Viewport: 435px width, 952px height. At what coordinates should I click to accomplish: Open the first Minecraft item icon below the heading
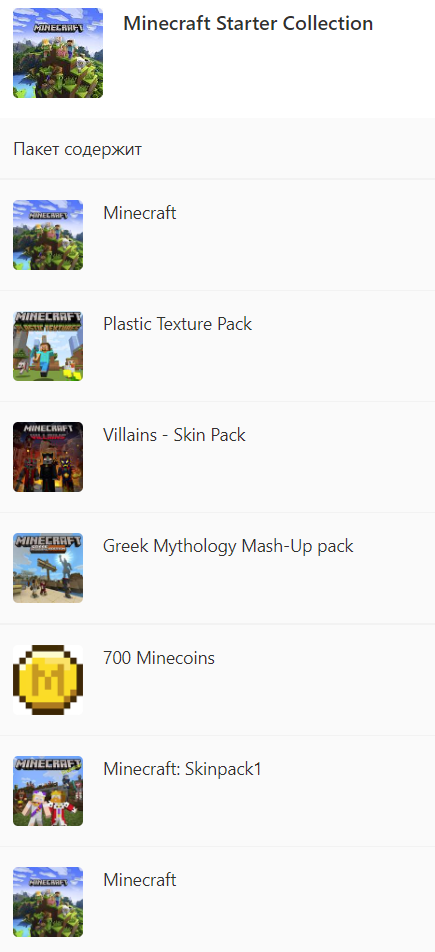pos(48,235)
